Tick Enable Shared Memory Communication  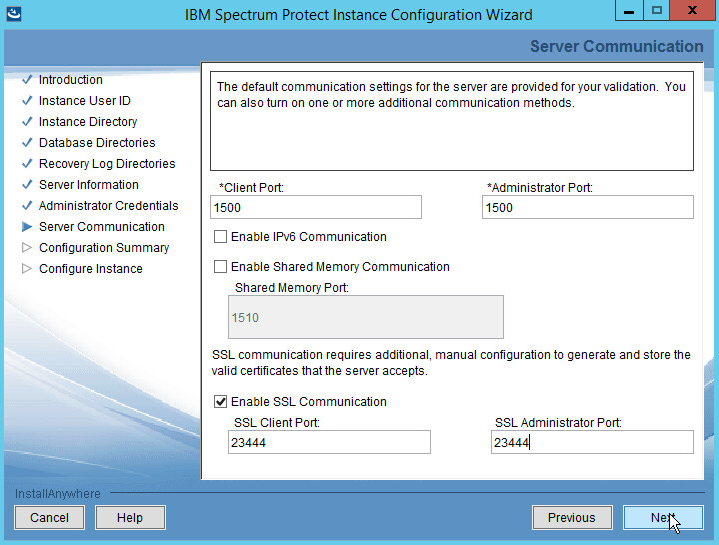[220, 267]
